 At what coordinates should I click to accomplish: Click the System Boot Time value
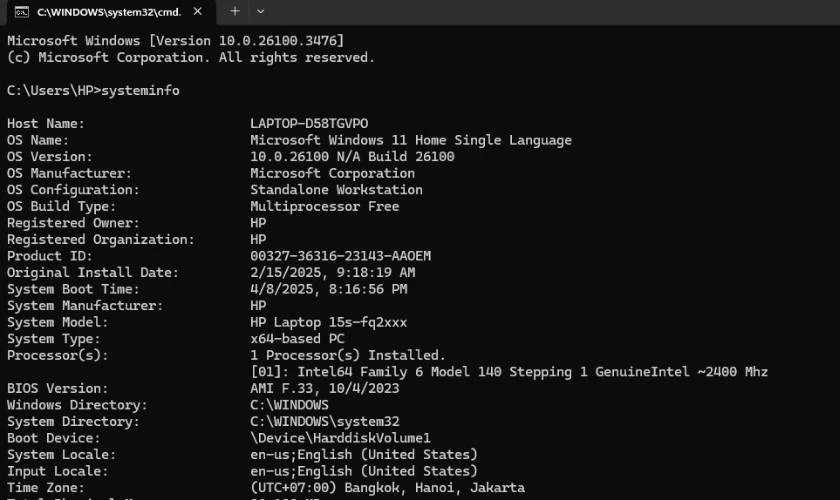328,289
